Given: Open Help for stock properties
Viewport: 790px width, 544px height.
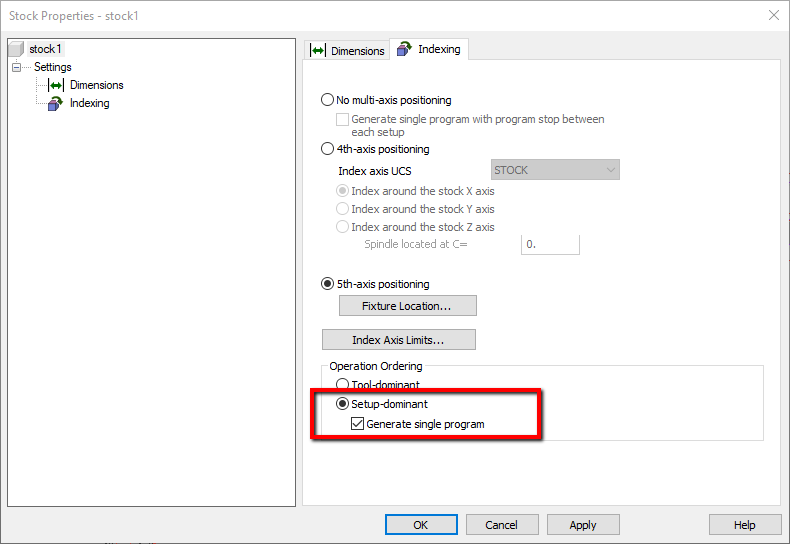Looking at the screenshot, I should 745,525.
